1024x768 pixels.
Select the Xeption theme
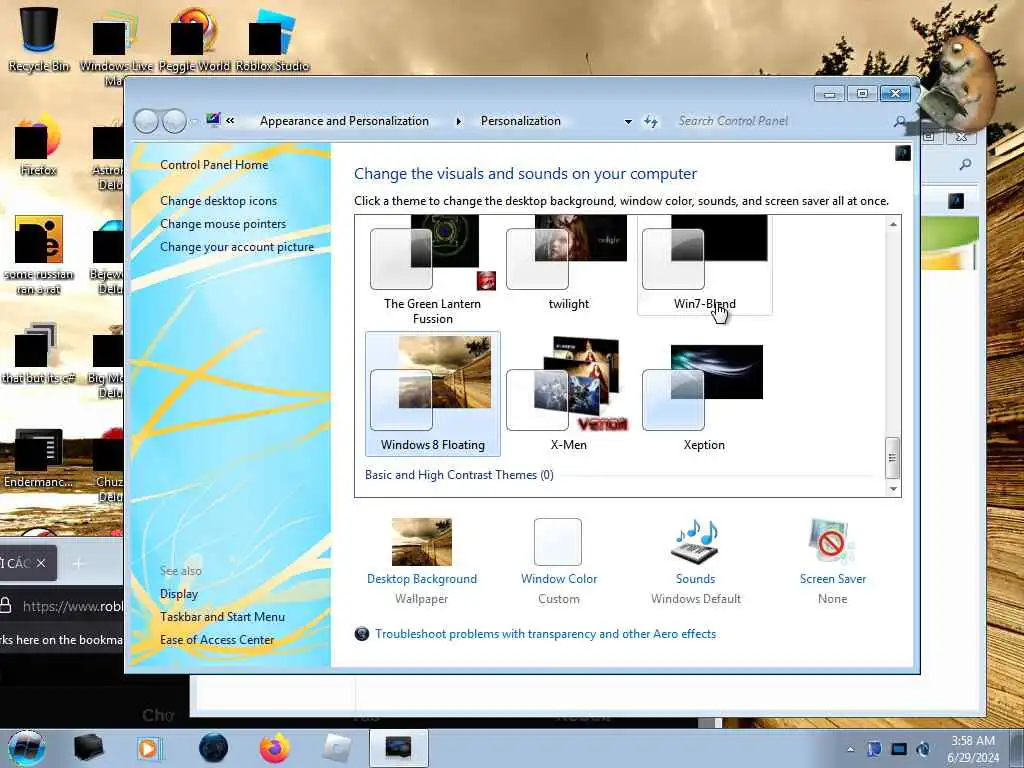pos(705,394)
